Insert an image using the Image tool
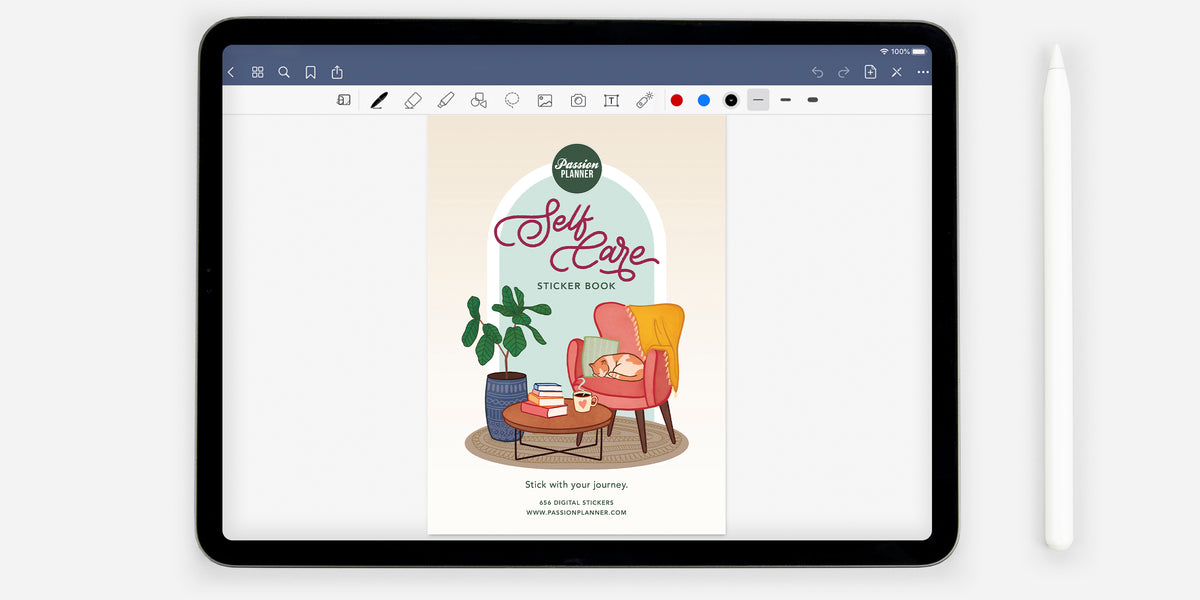 click(x=546, y=100)
